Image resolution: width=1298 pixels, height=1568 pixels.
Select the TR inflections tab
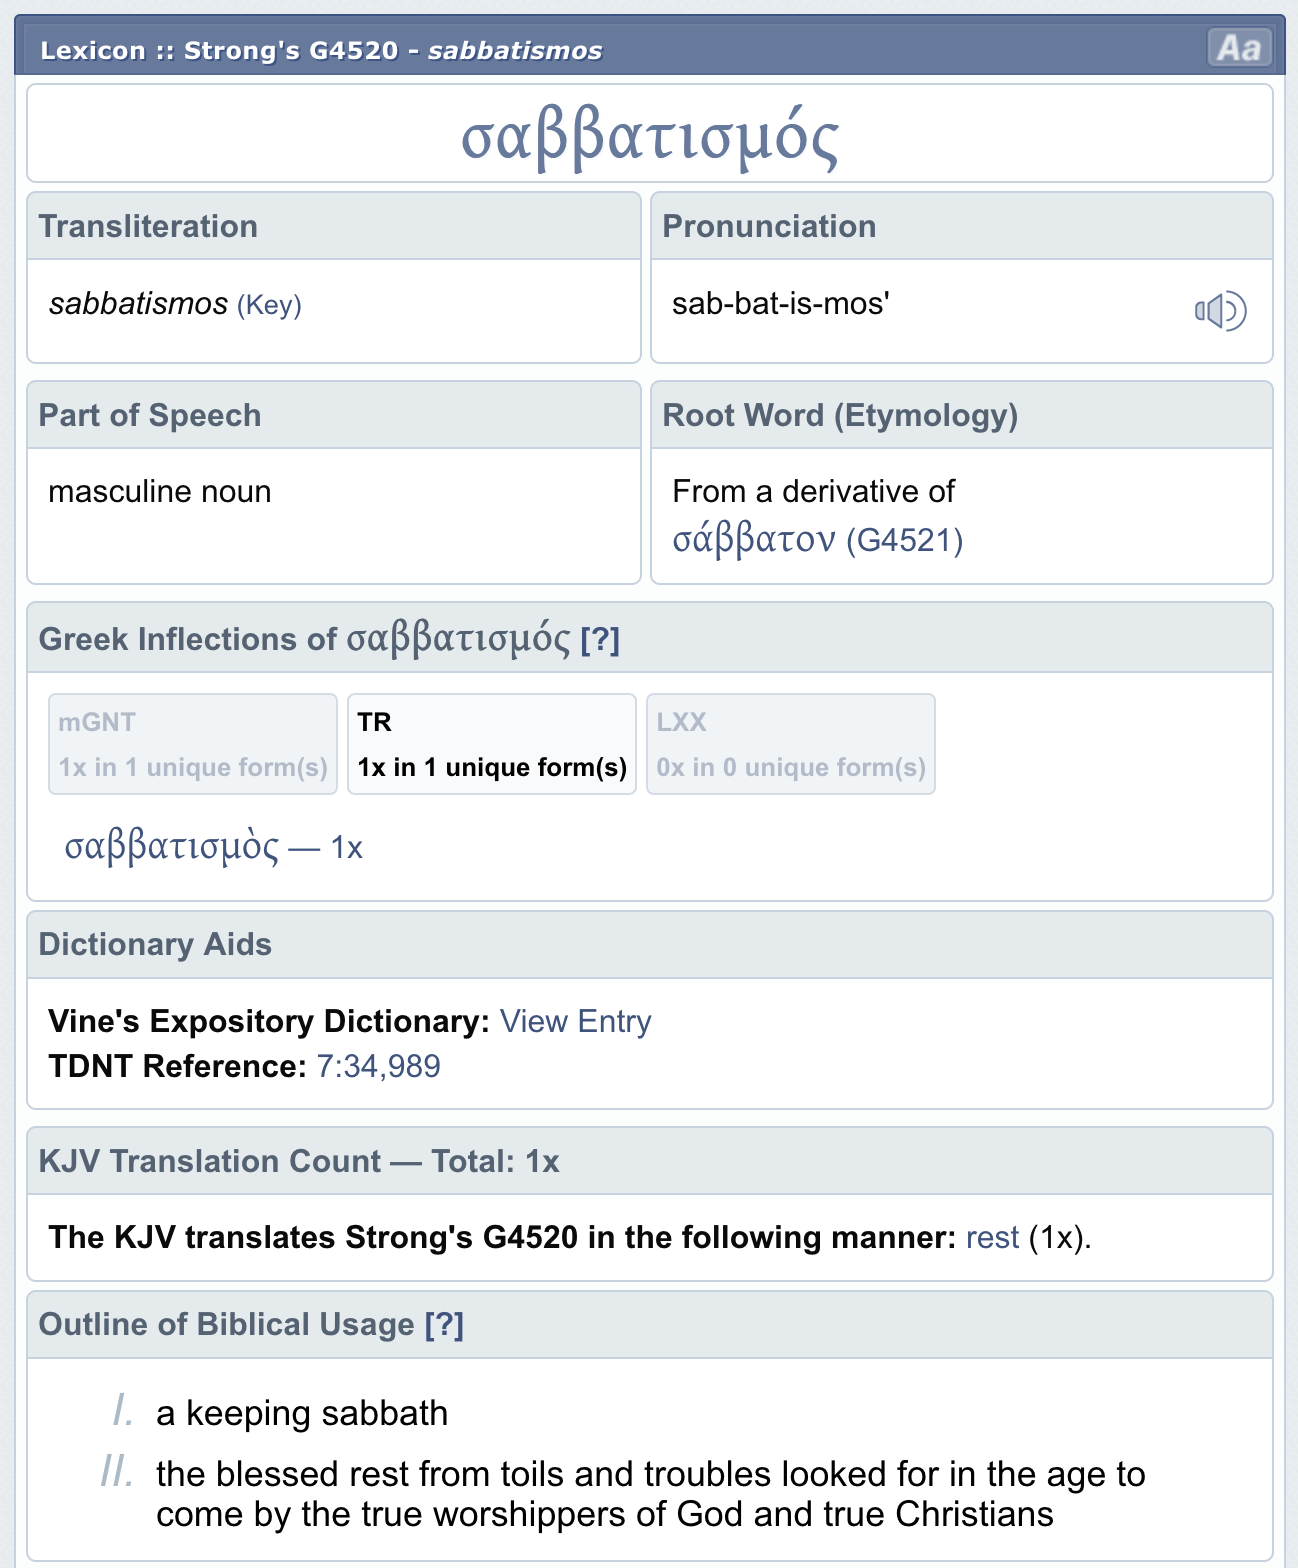pos(491,744)
